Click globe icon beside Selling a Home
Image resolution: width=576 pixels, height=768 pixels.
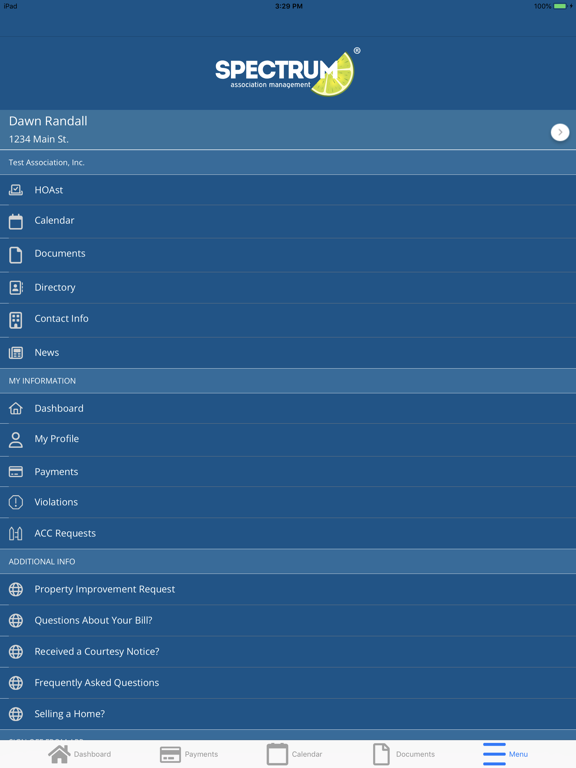[x=16, y=714]
